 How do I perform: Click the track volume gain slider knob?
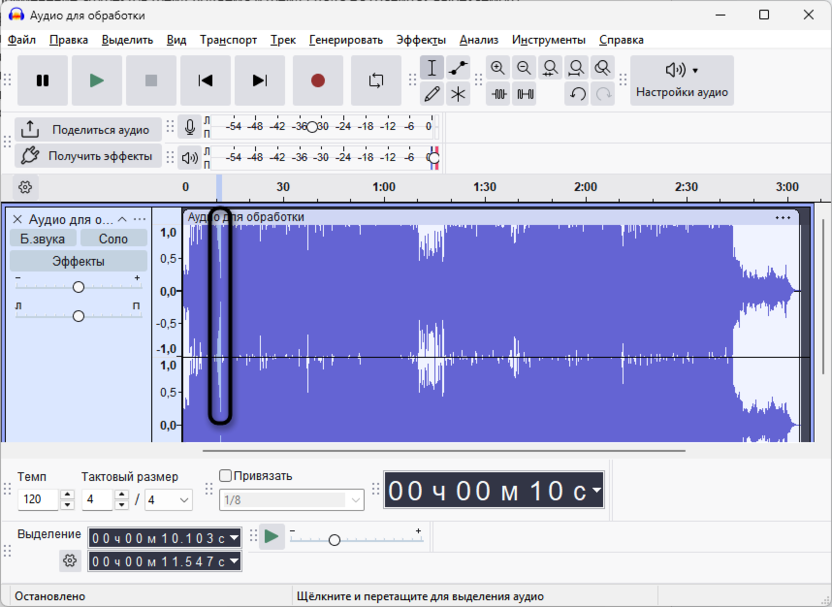(78, 287)
